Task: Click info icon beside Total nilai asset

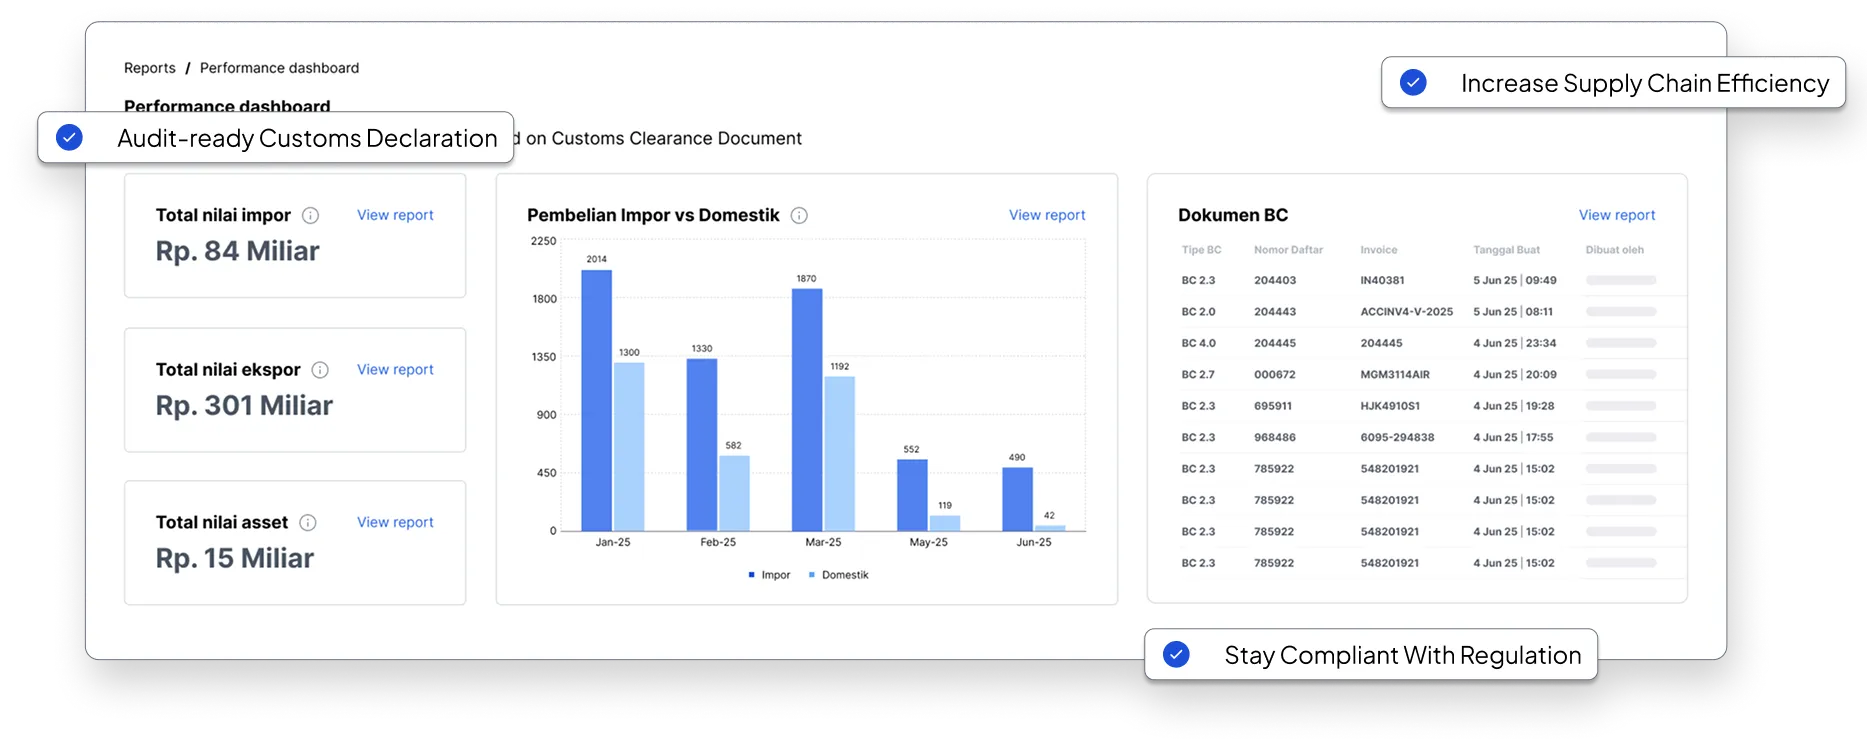Action: 308,522
